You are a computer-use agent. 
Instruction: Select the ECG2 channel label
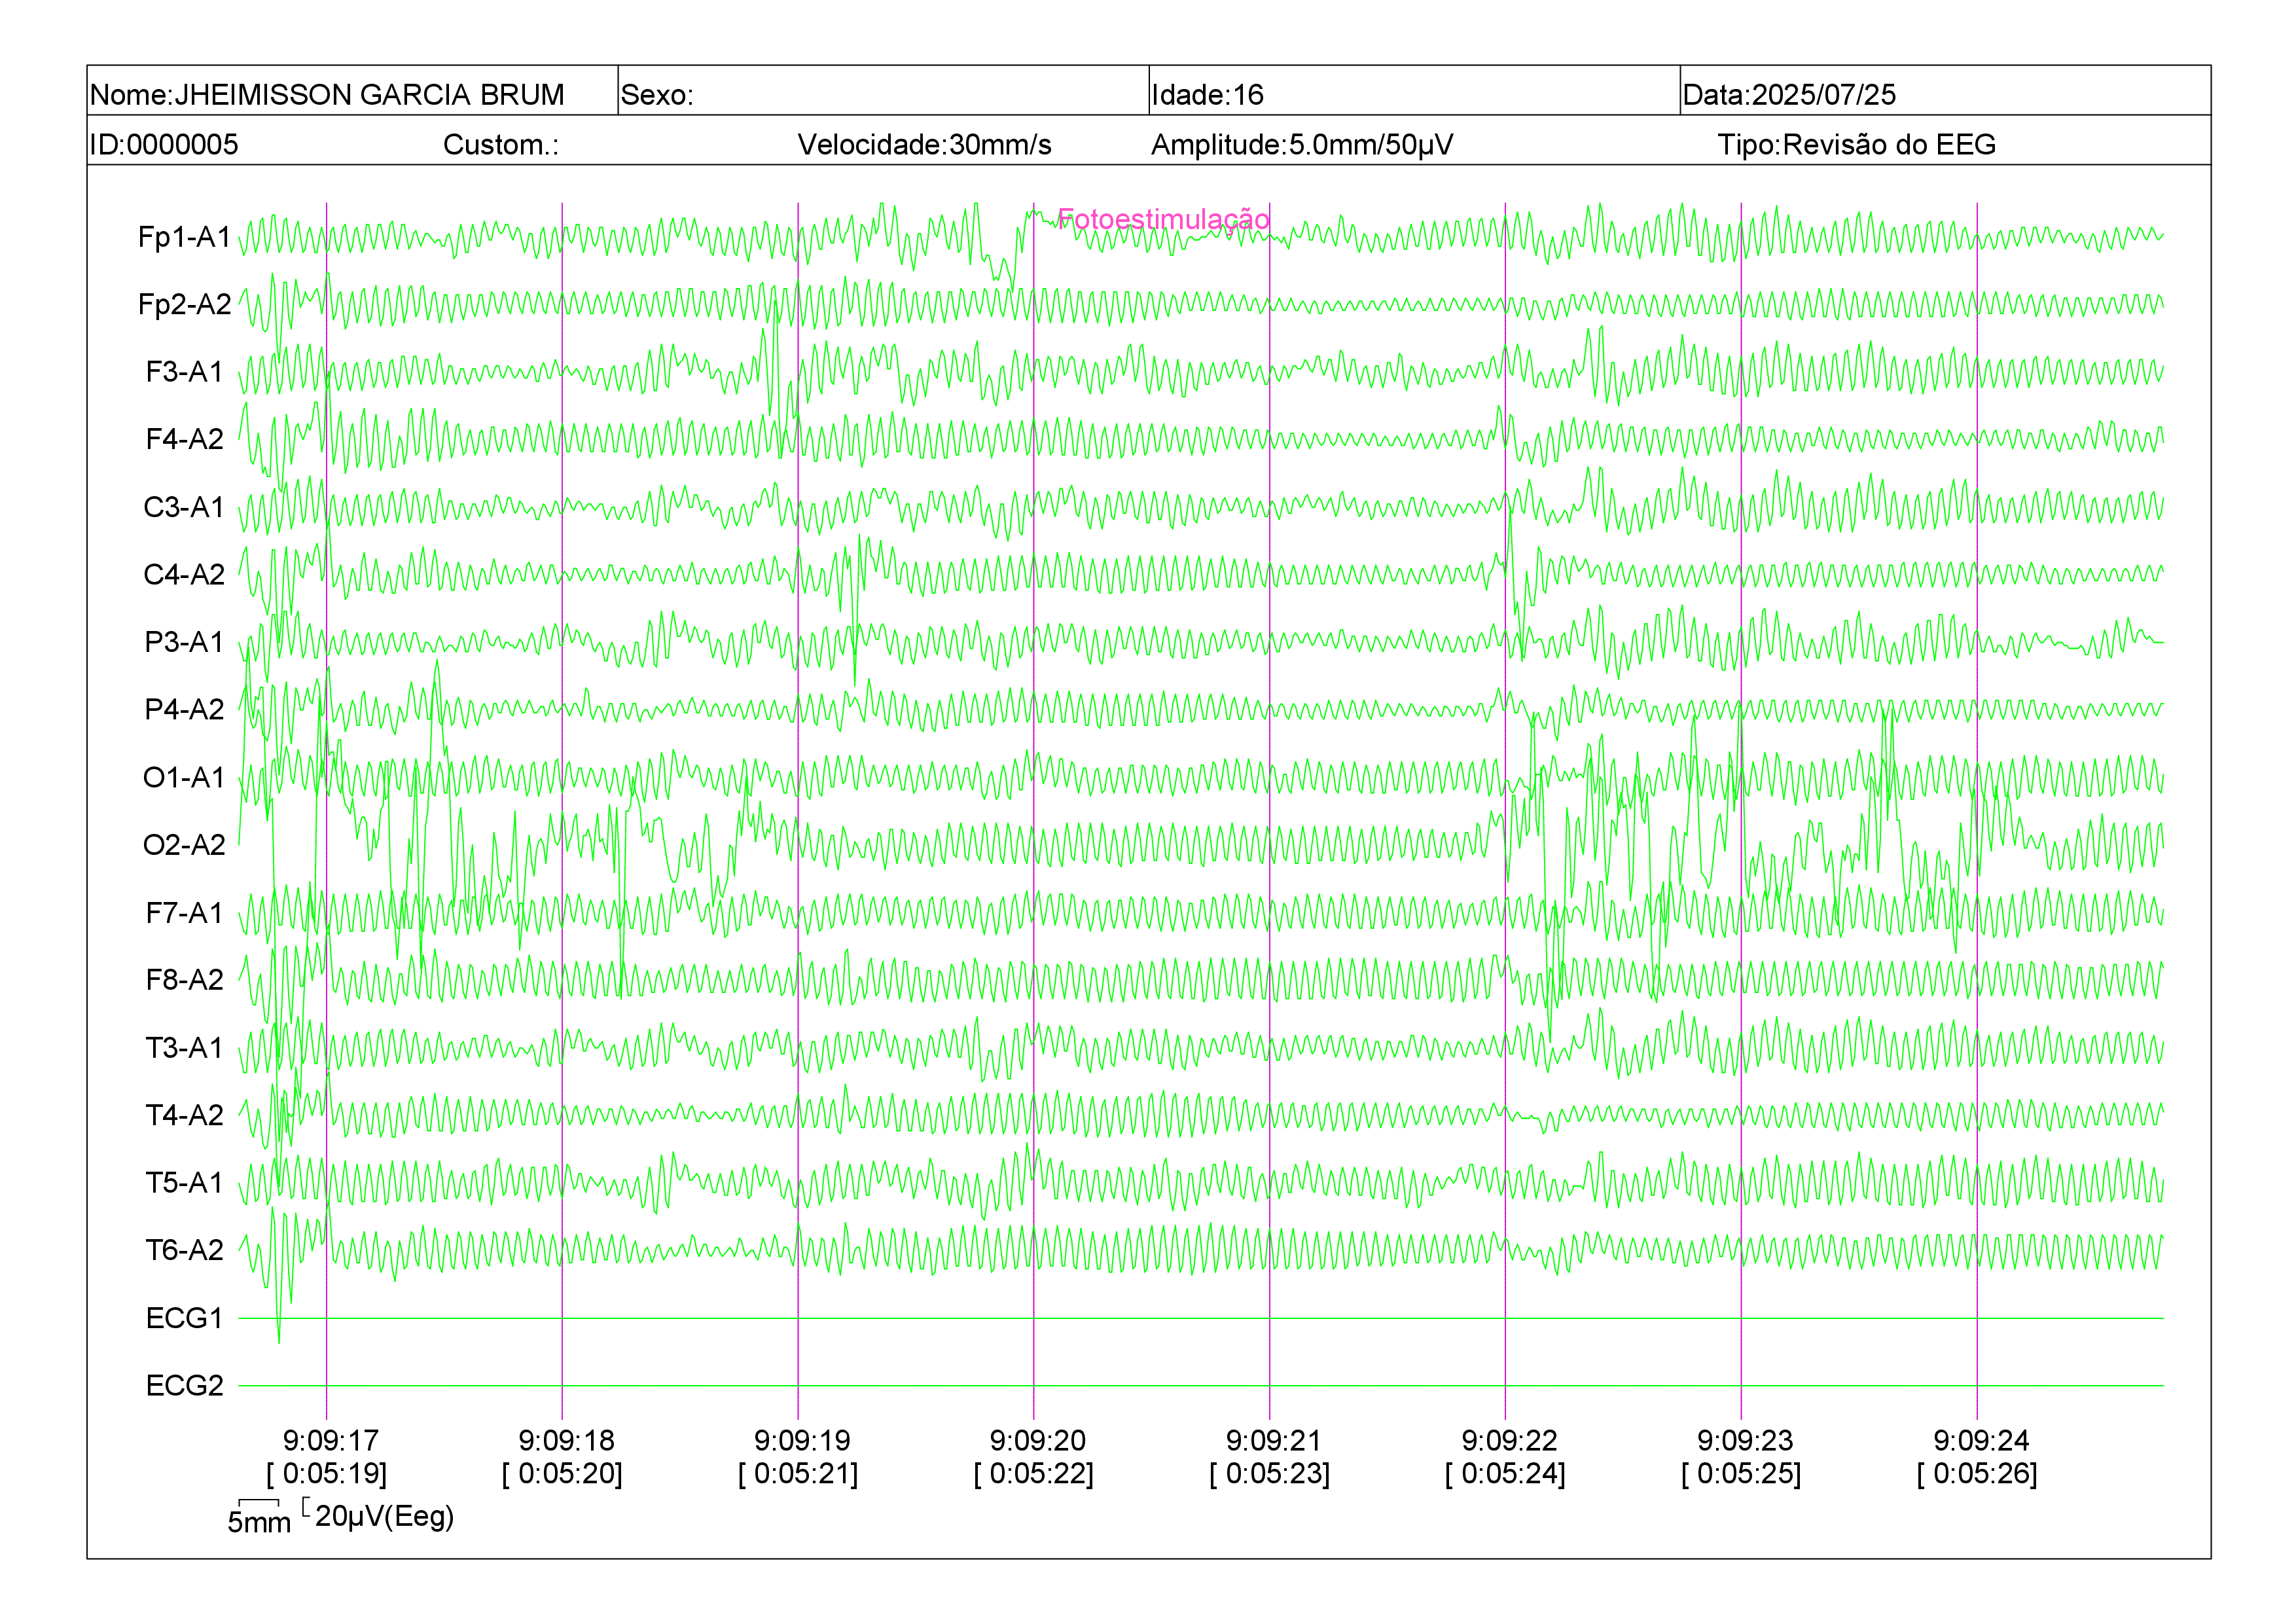coord(184,1386)
